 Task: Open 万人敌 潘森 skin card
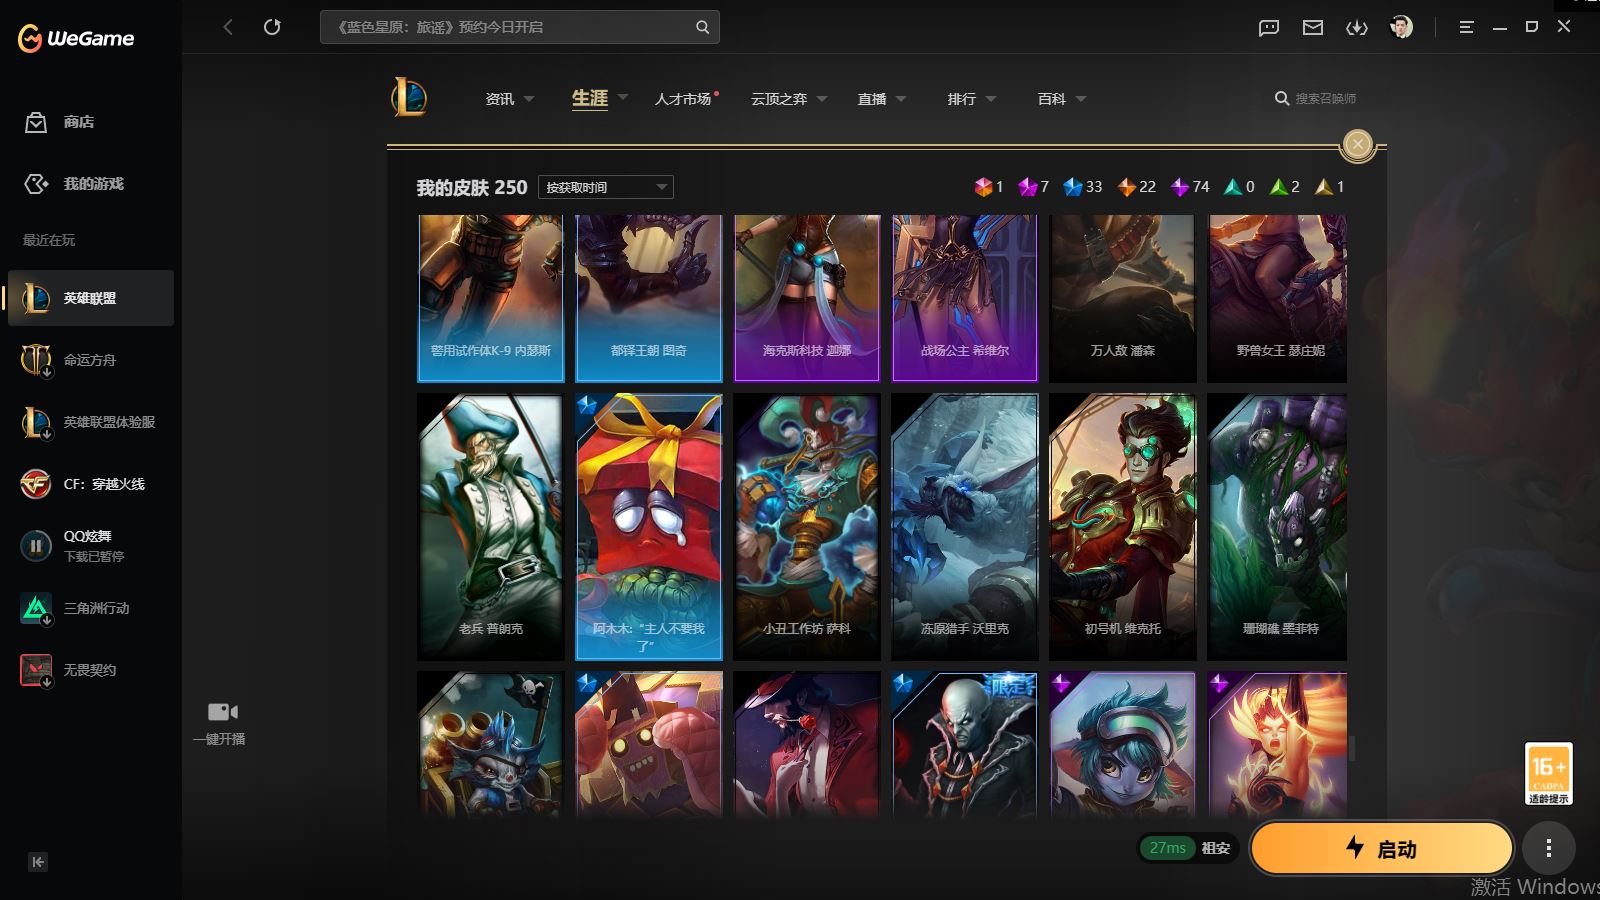pos(1123,298)
